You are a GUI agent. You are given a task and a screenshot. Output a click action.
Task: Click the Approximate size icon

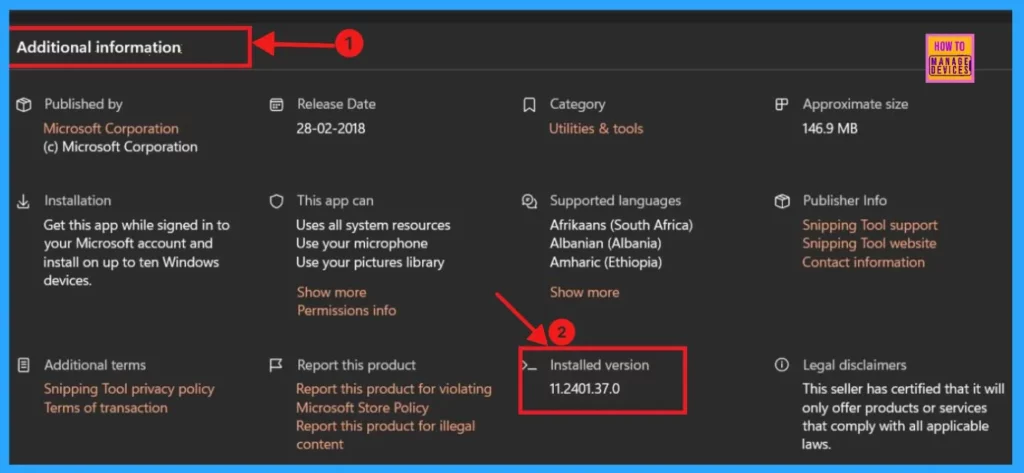pyautogui.click(x=782, y=105)
